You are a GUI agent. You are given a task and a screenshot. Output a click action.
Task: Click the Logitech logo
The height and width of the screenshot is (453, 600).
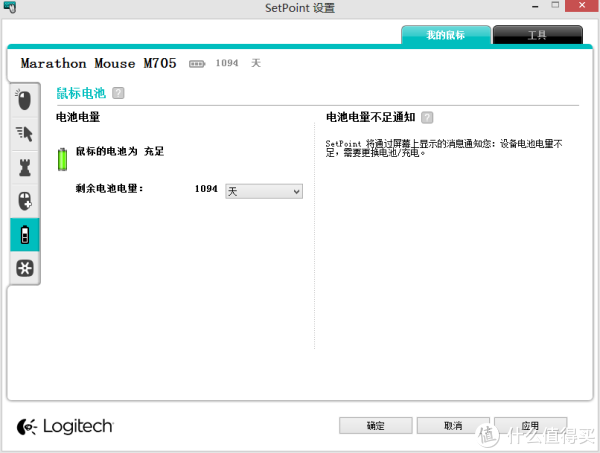[65, 427]
